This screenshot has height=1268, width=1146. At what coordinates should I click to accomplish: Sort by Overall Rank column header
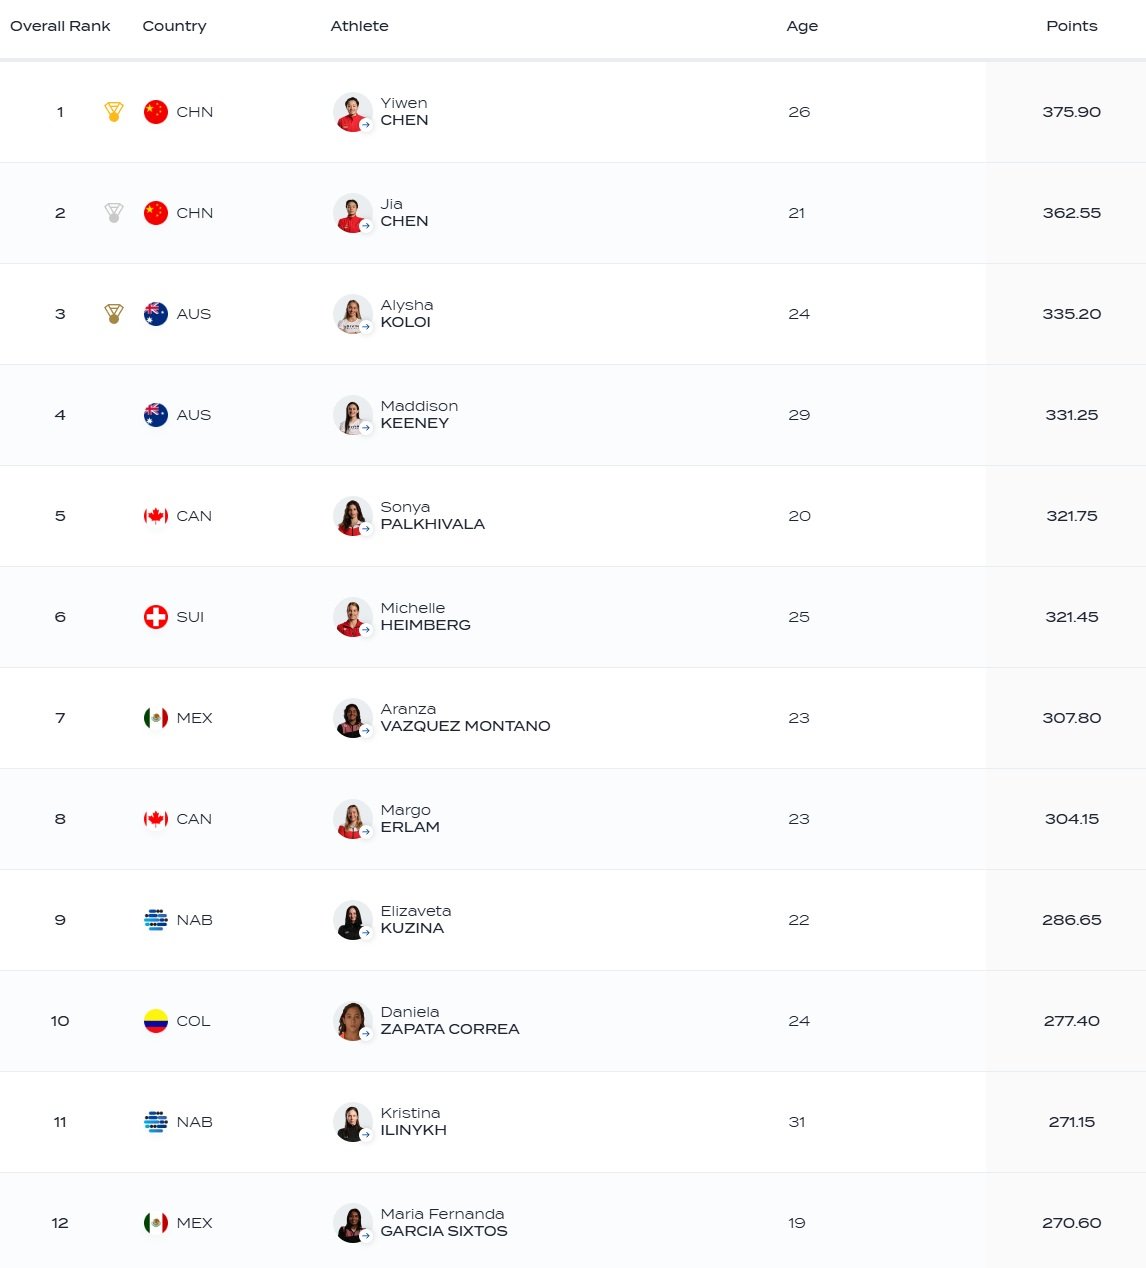pos(60,26)
